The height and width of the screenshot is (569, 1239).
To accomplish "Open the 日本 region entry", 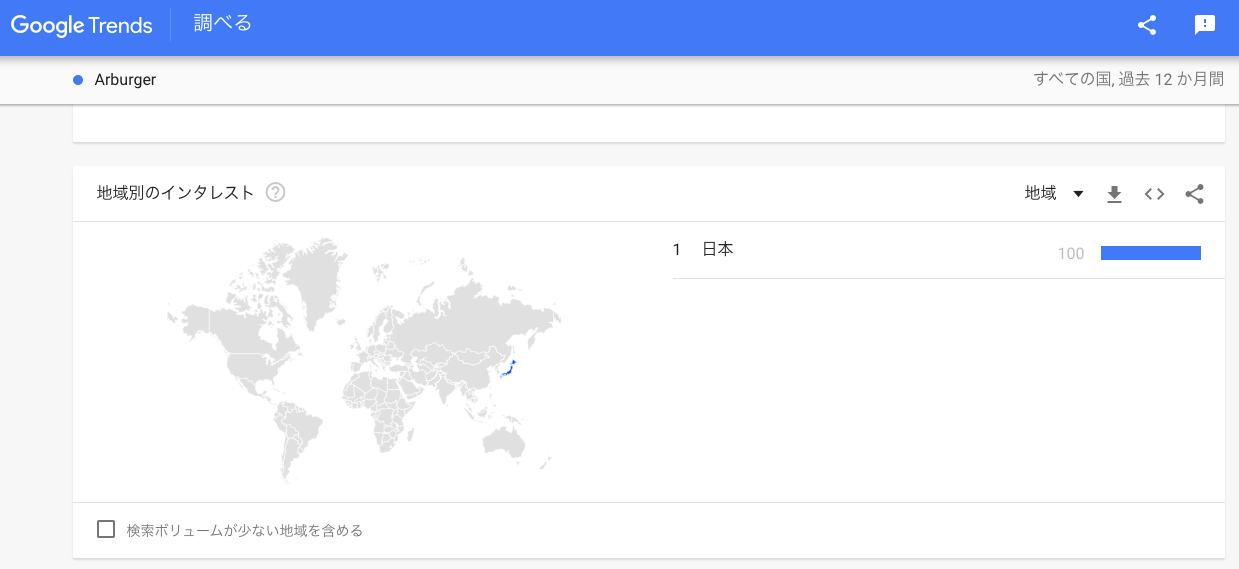I will (718, 250).
